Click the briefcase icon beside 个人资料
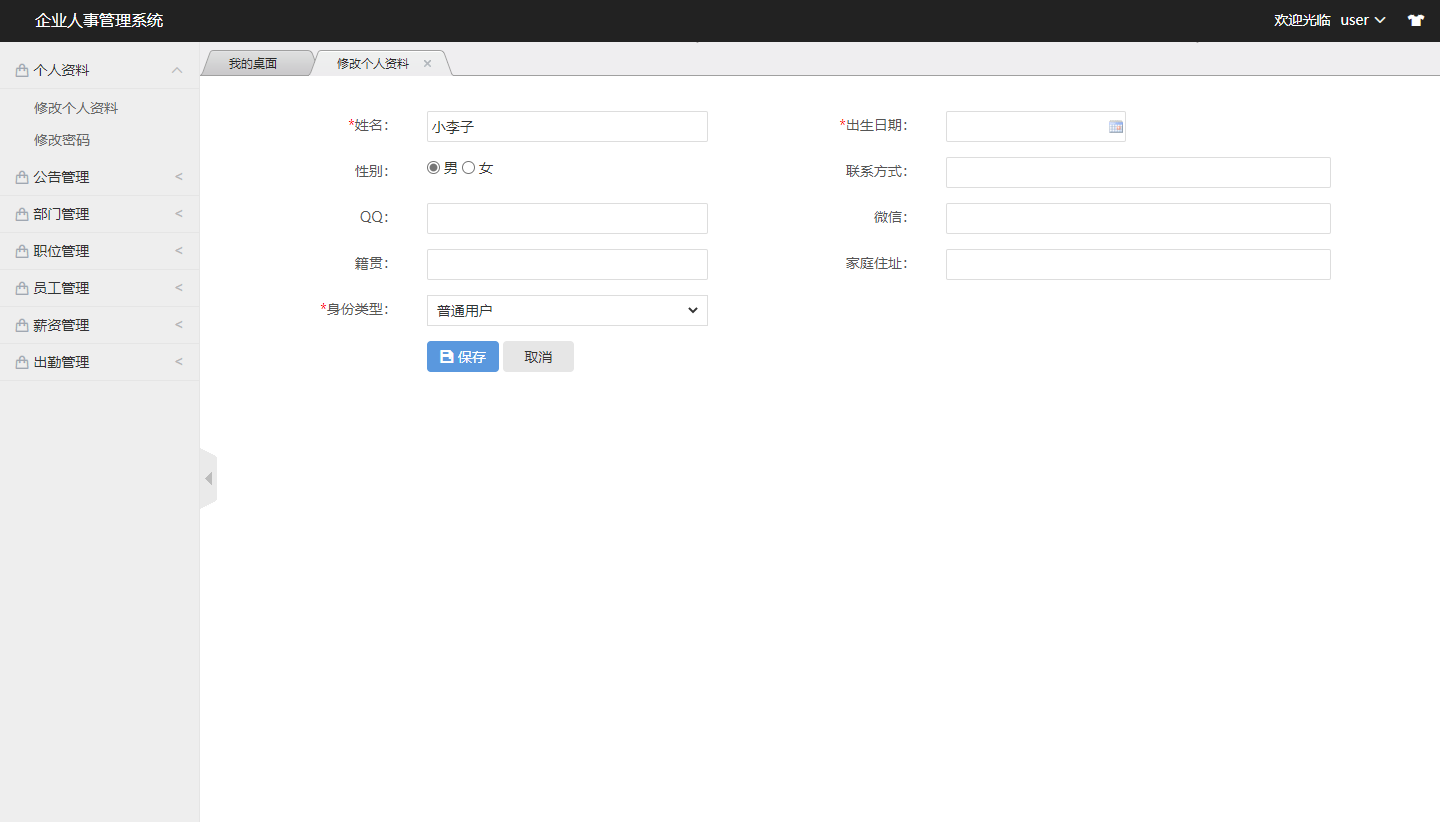 (x=19, y=69)
